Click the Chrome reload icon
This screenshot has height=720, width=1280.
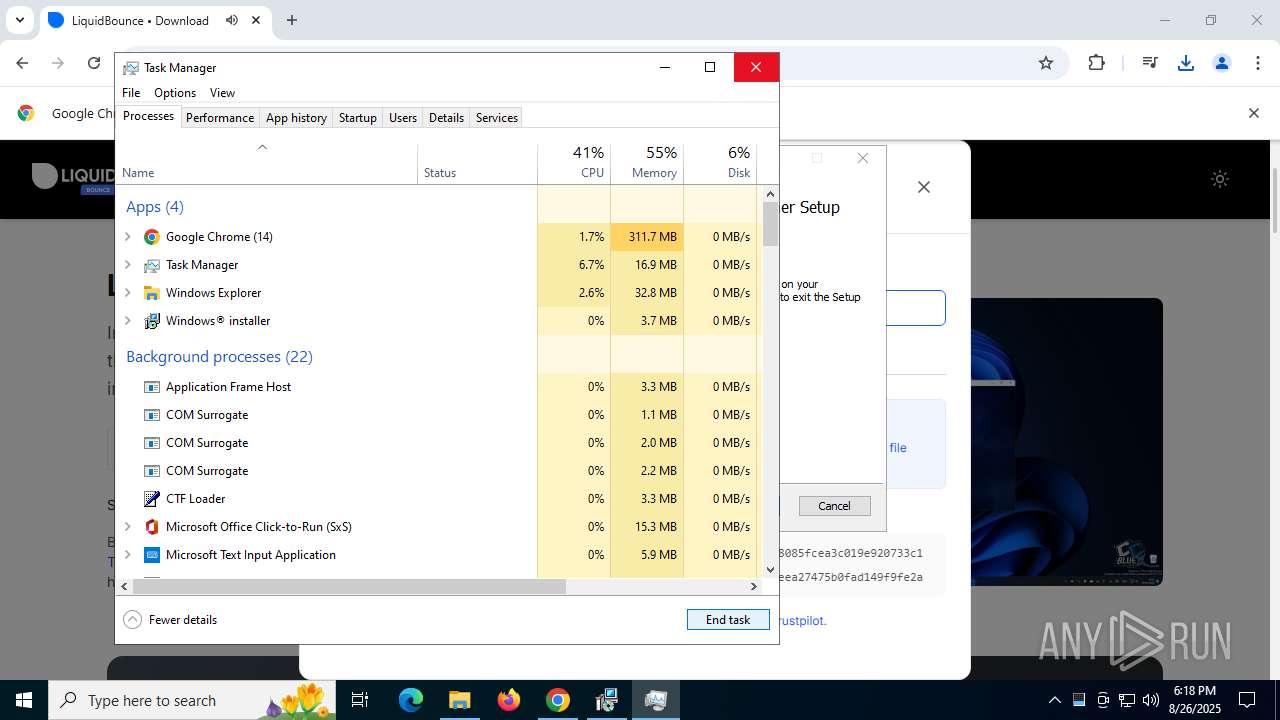[94, 63]
